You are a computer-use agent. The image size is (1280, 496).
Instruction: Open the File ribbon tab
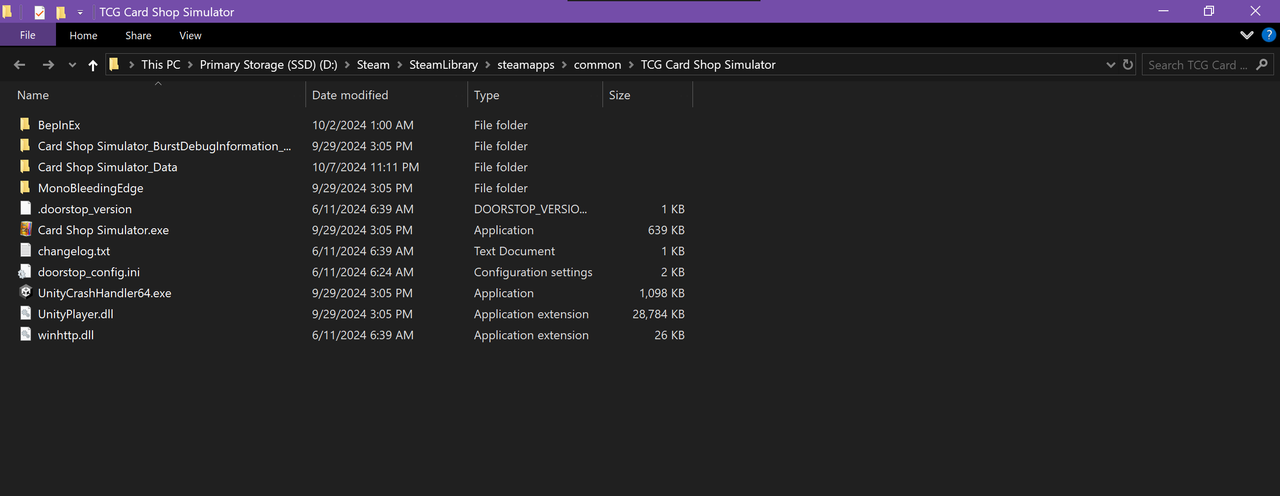click(28, 35)
